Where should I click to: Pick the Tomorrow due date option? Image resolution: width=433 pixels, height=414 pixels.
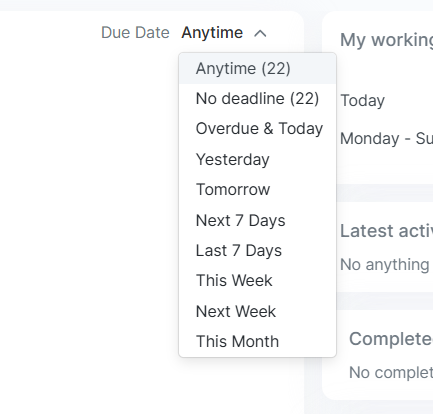pyautogui.click(x=257, y=190)
